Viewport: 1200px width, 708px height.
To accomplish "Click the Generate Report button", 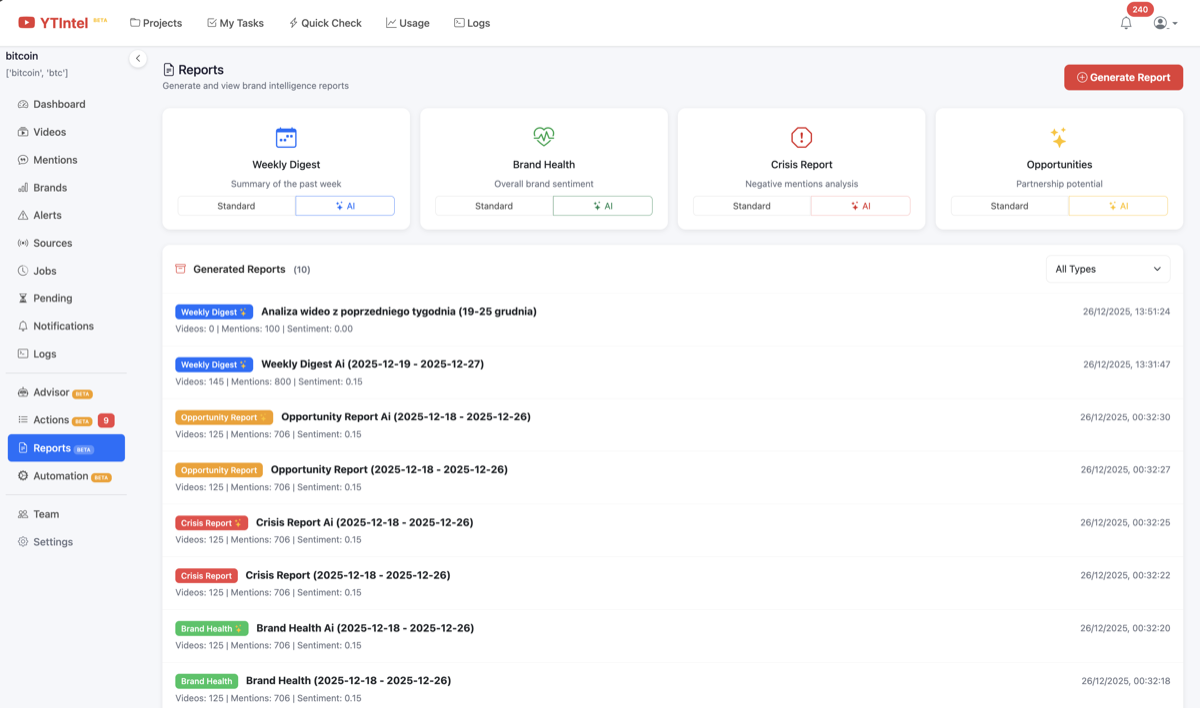I will (1123, 77).
